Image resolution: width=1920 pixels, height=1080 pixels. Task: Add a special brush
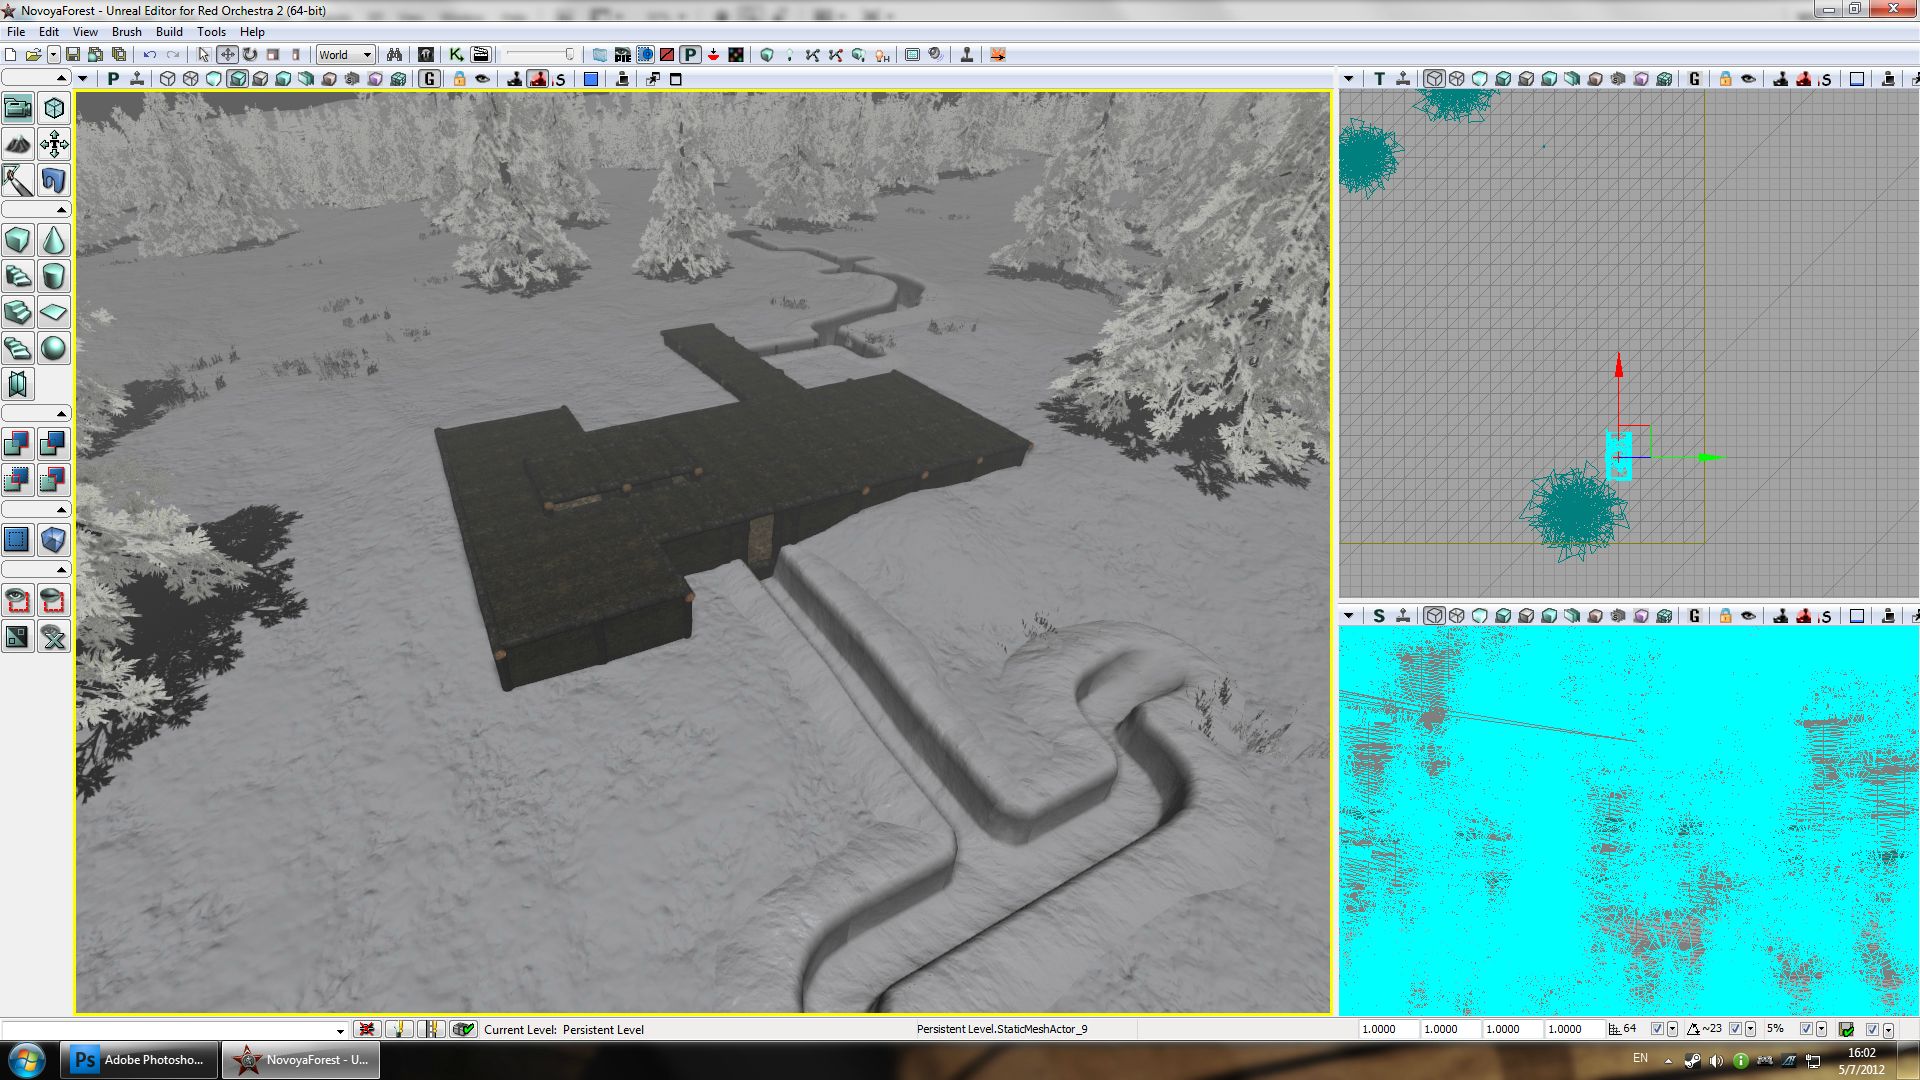click(x=18, y=540)
